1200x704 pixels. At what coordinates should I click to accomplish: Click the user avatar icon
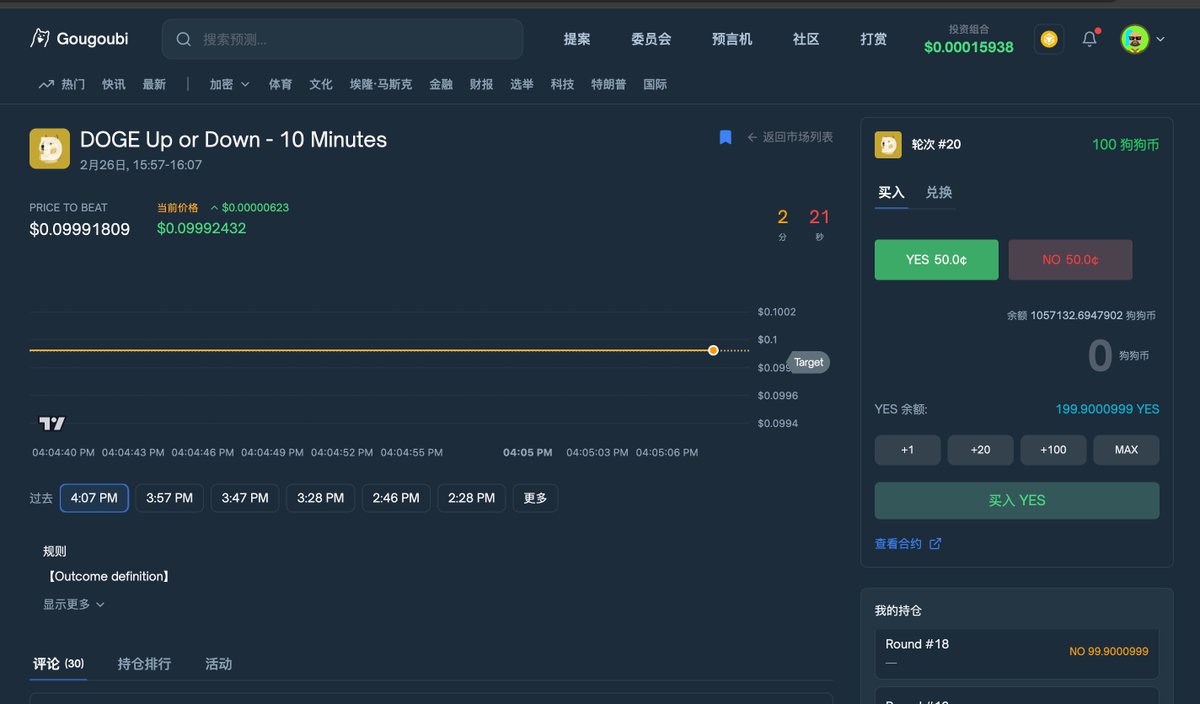coord(1134,39)
